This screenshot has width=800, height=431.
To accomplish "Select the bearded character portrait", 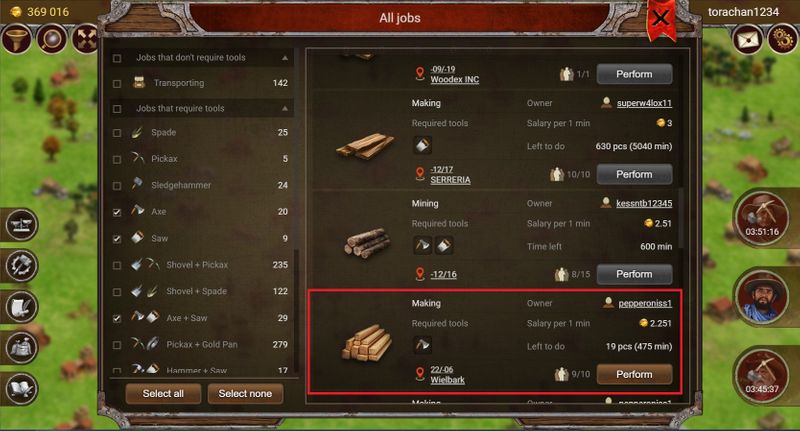I will pyautogui.click(x=762, y=298).
